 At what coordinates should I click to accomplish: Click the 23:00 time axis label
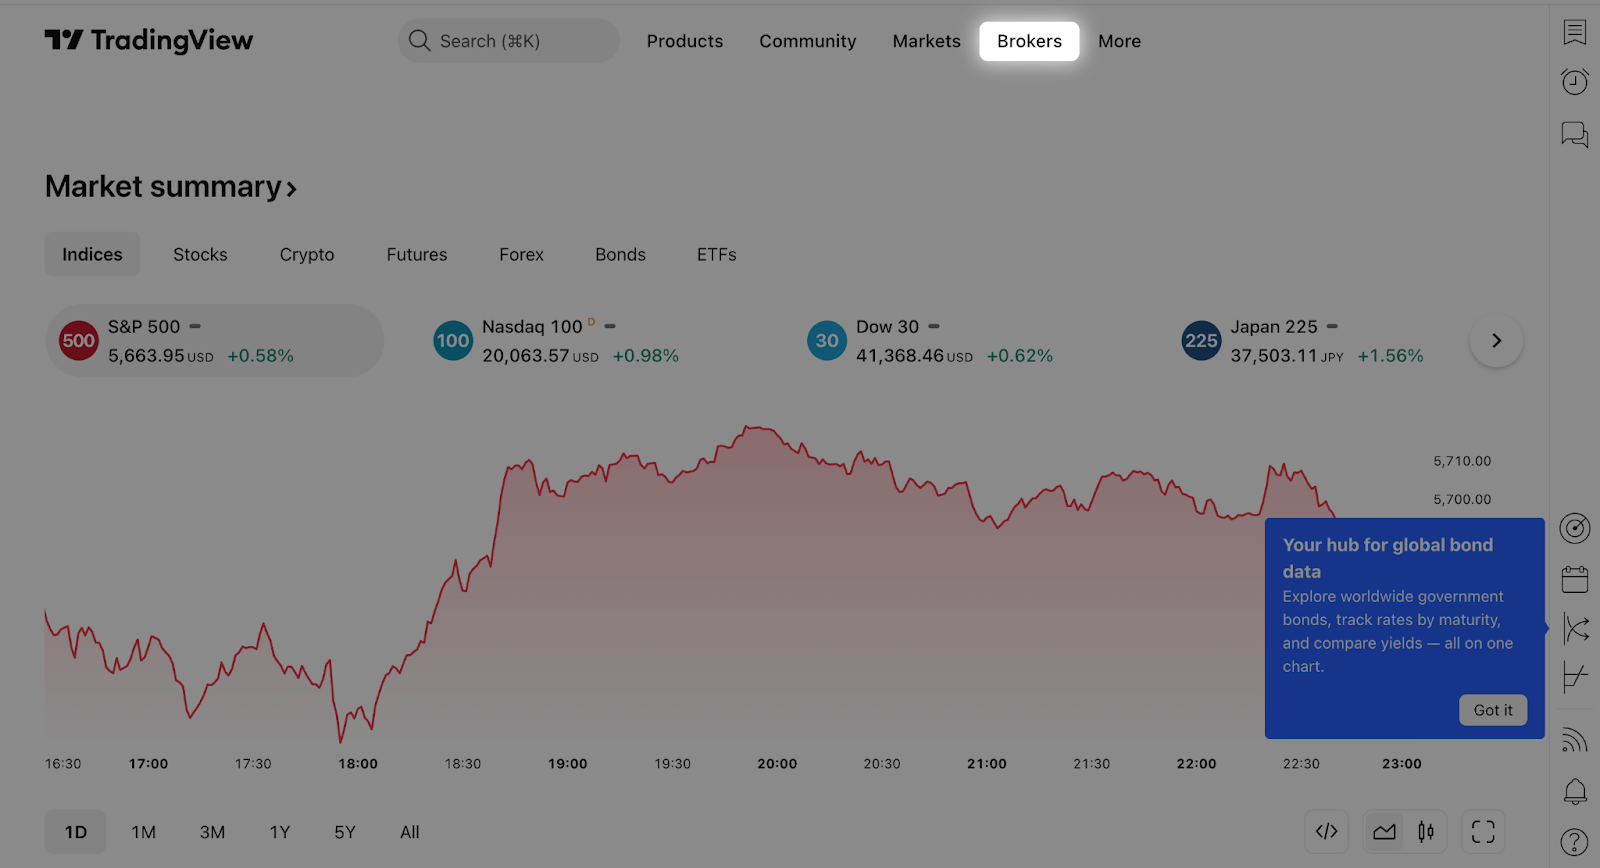(1402, 764)
